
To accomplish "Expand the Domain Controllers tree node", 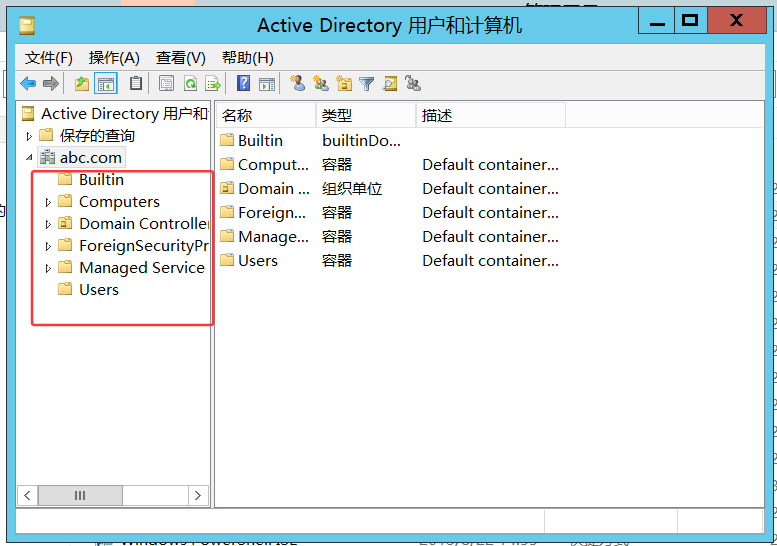I will pos(48,224).
